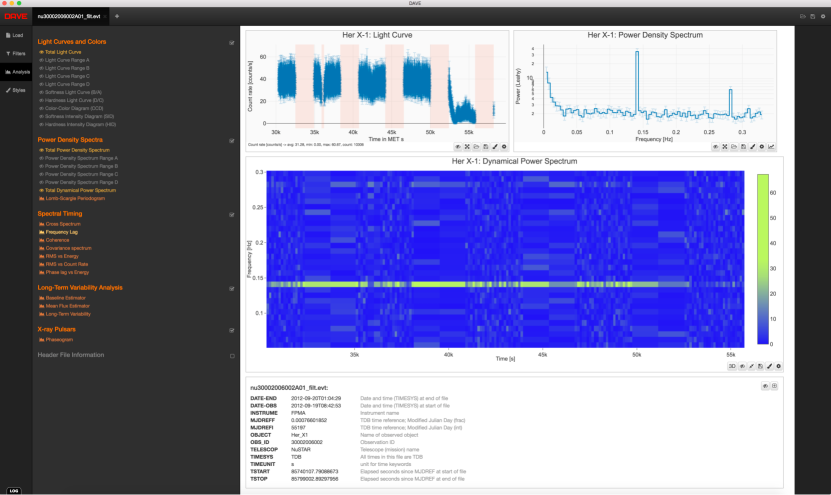Open app settings gear in top-right bar

(823, 16)
